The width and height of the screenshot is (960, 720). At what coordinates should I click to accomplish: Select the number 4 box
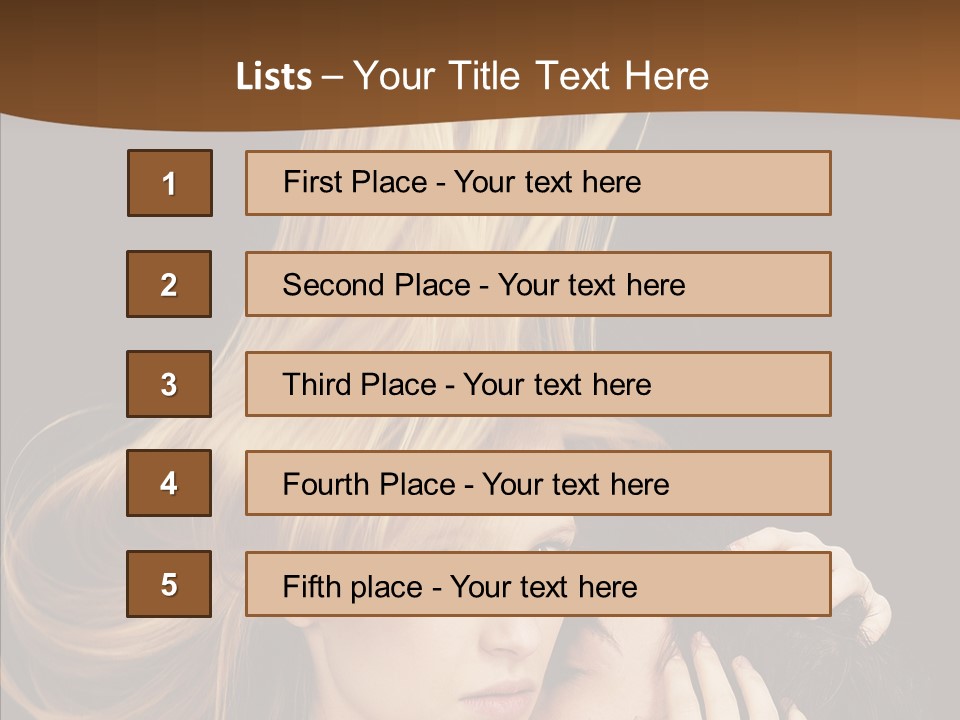169,483
